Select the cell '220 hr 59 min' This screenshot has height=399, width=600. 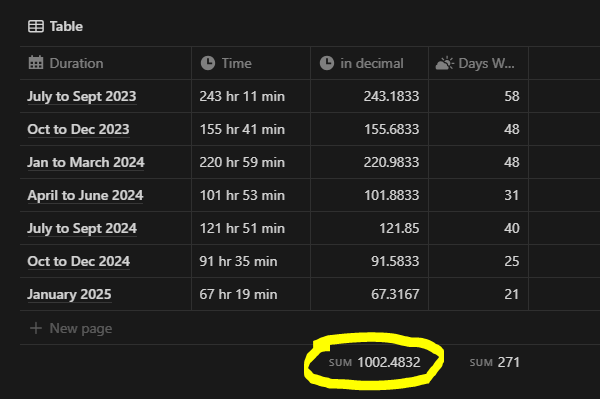[x=251, y=162]
